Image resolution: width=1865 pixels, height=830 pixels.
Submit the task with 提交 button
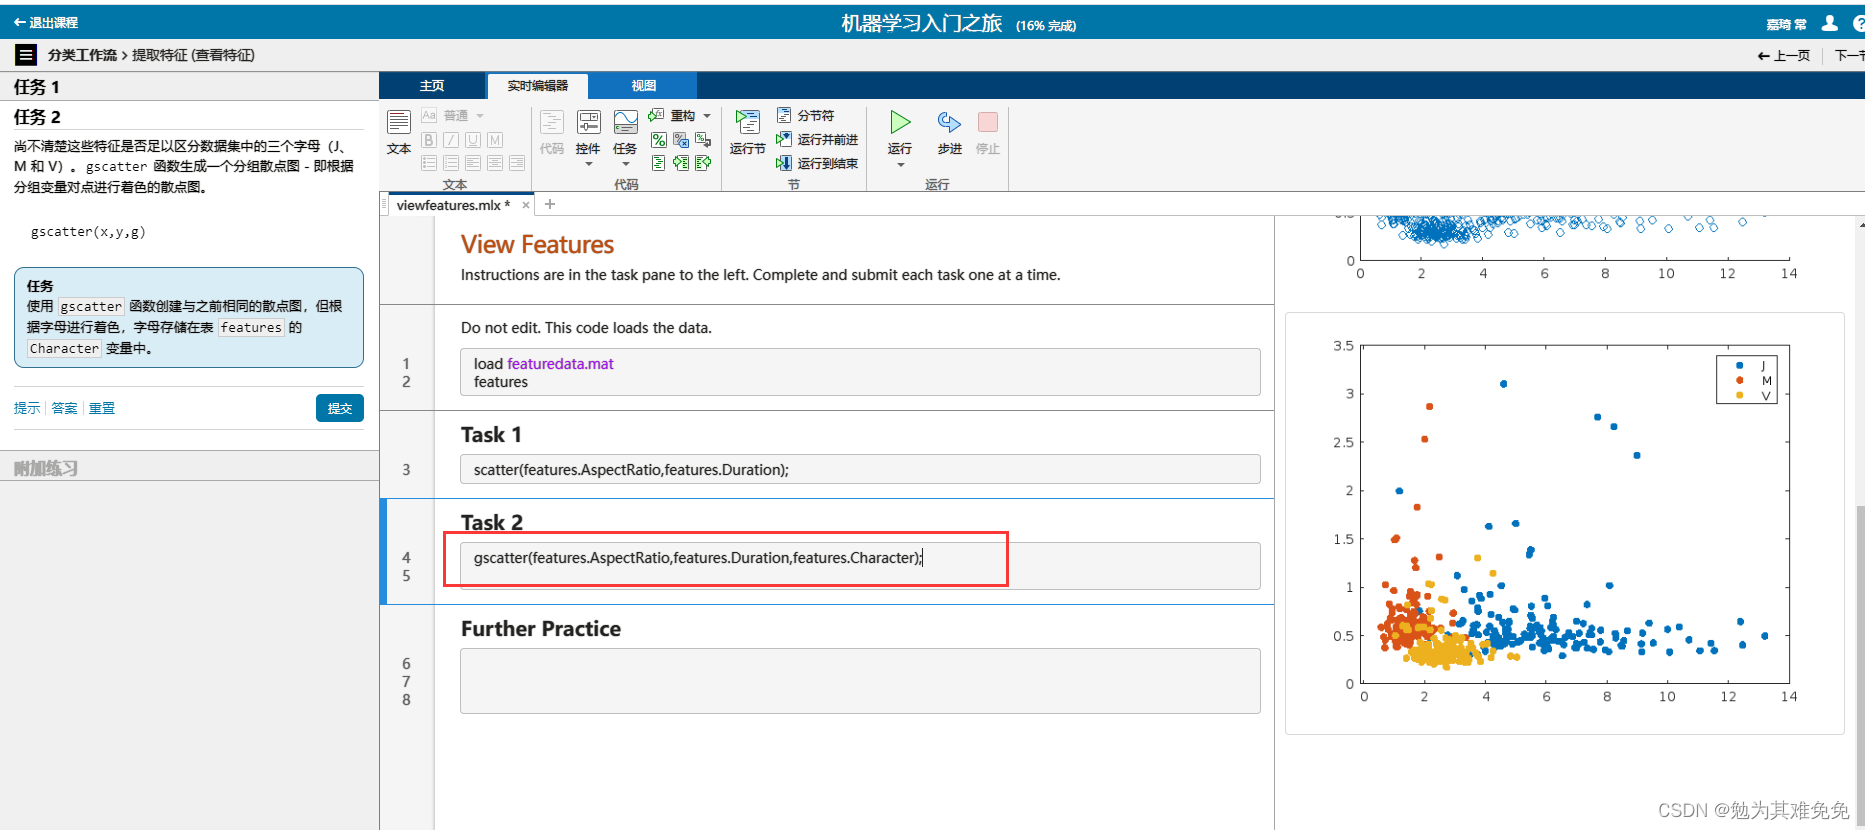pyautogui.click(x=340, y=408)
